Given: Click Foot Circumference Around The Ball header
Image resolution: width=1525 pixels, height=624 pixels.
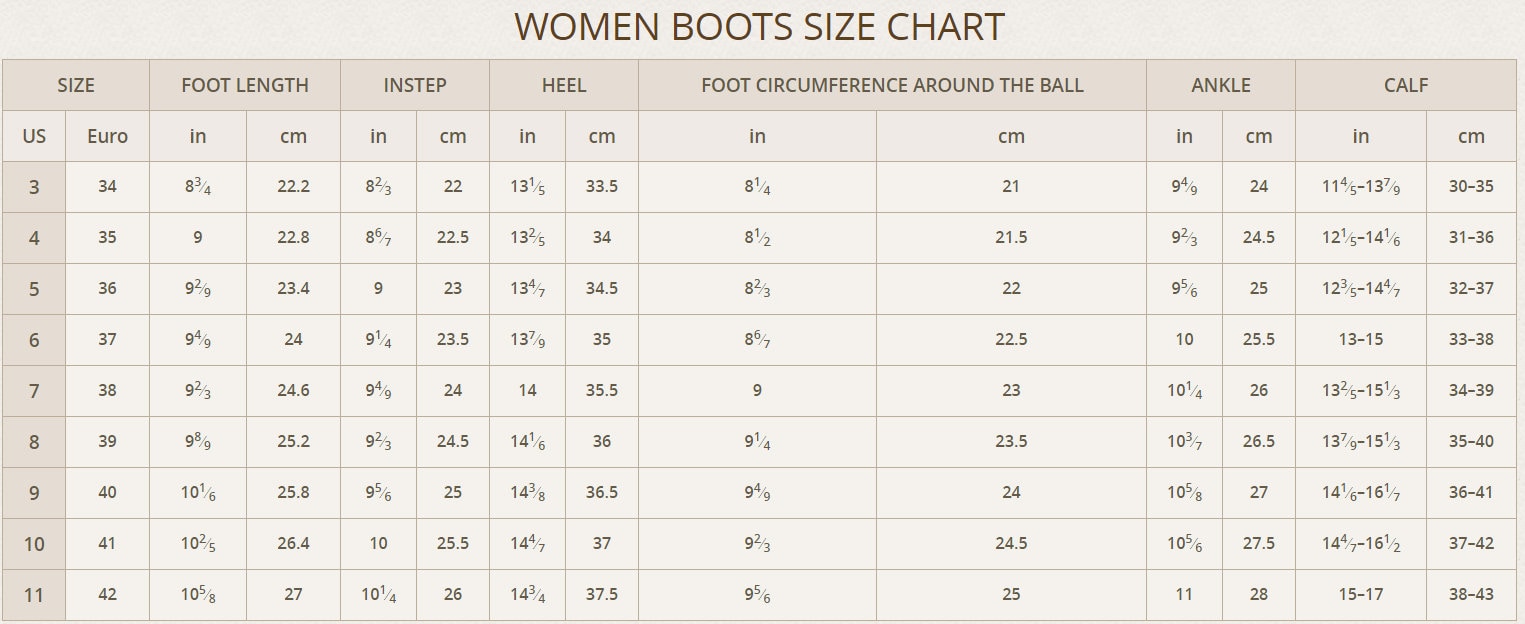Looking at the screenshot, I should [892, 85].
